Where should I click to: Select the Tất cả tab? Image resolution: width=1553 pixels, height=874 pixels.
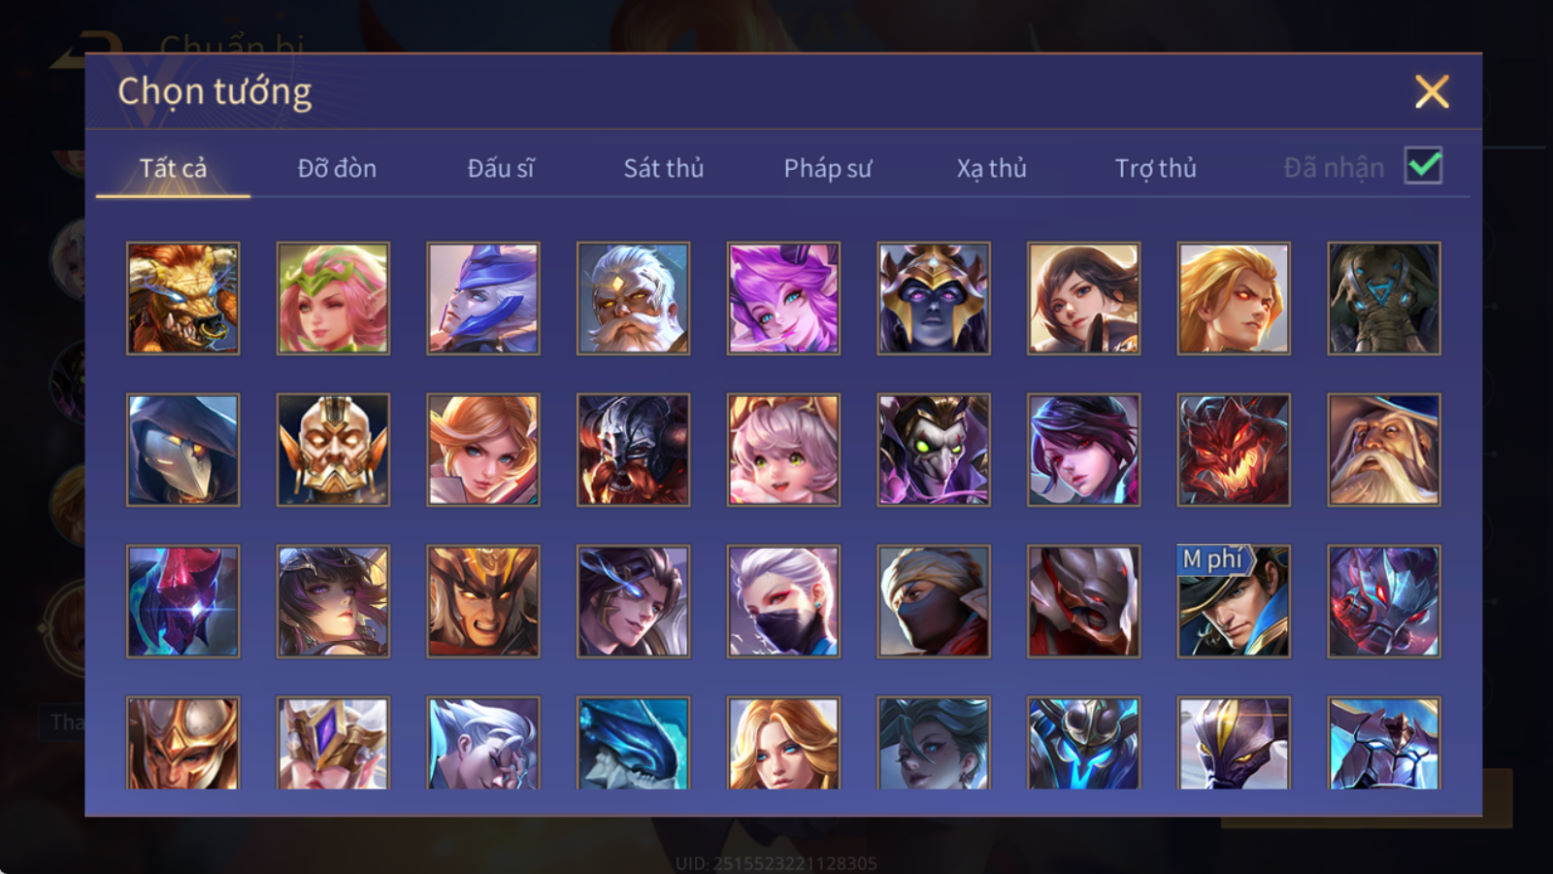pos(173,168)
